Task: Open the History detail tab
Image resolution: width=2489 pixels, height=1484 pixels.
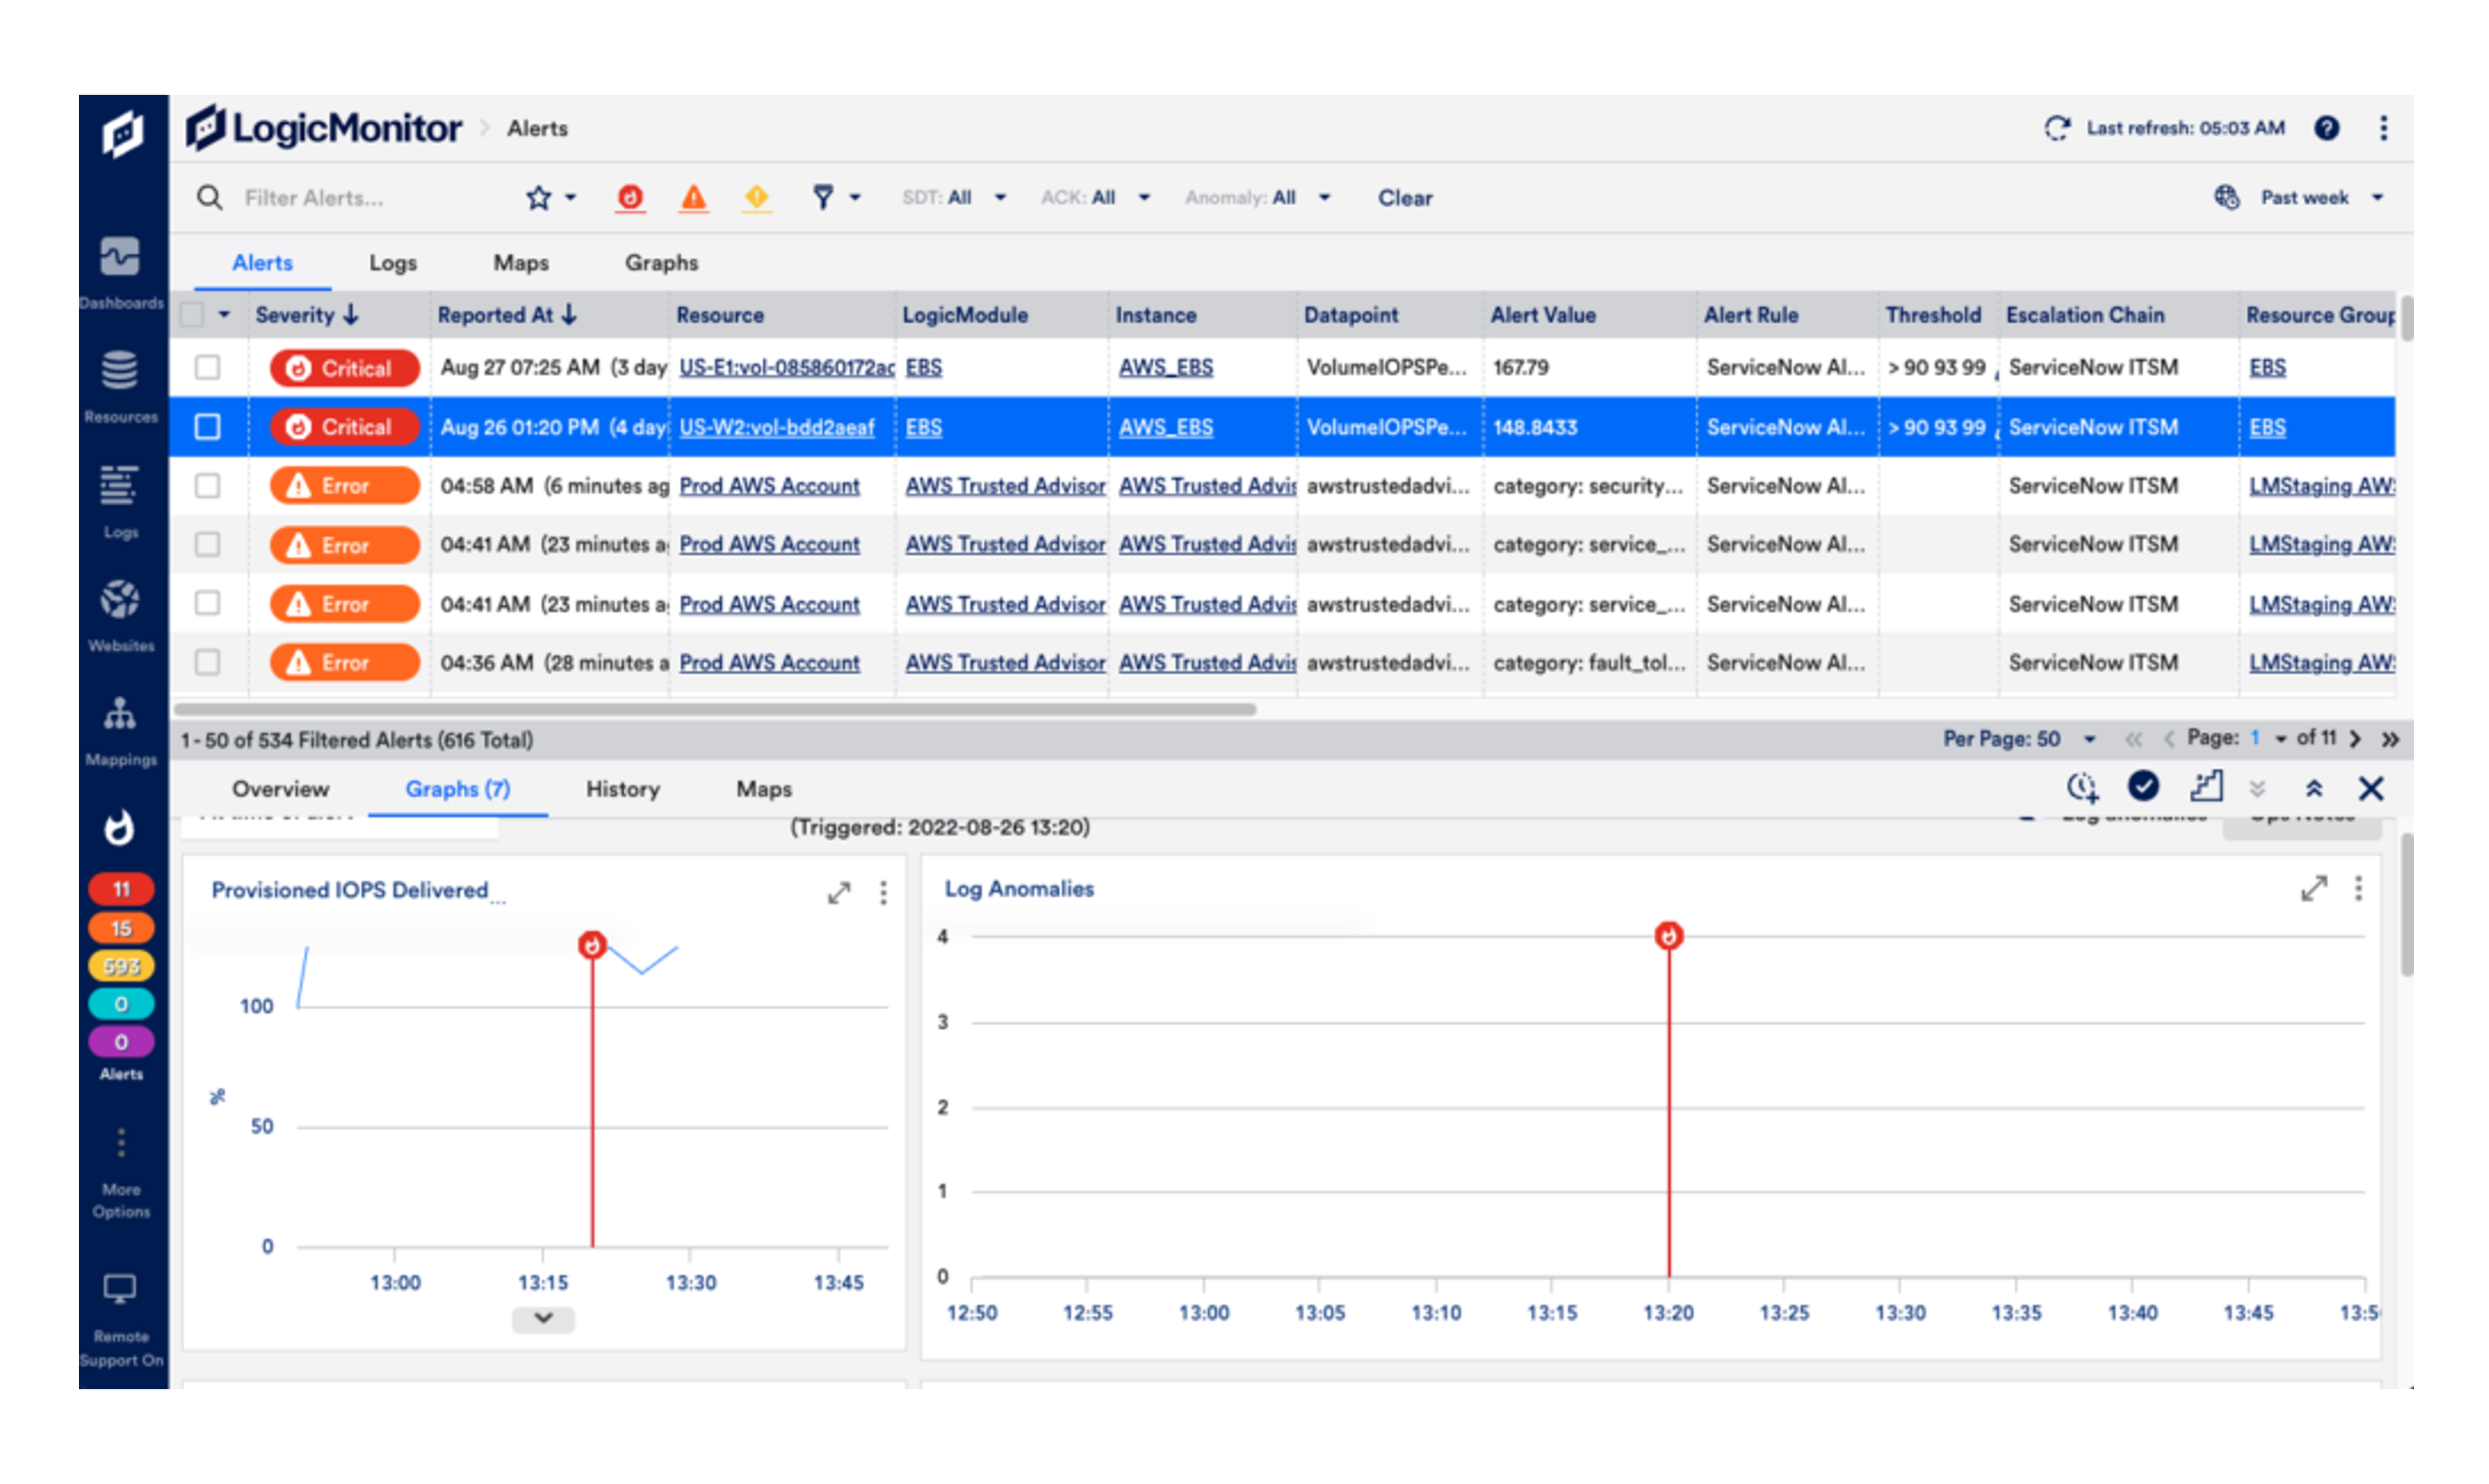Action: 623,789
